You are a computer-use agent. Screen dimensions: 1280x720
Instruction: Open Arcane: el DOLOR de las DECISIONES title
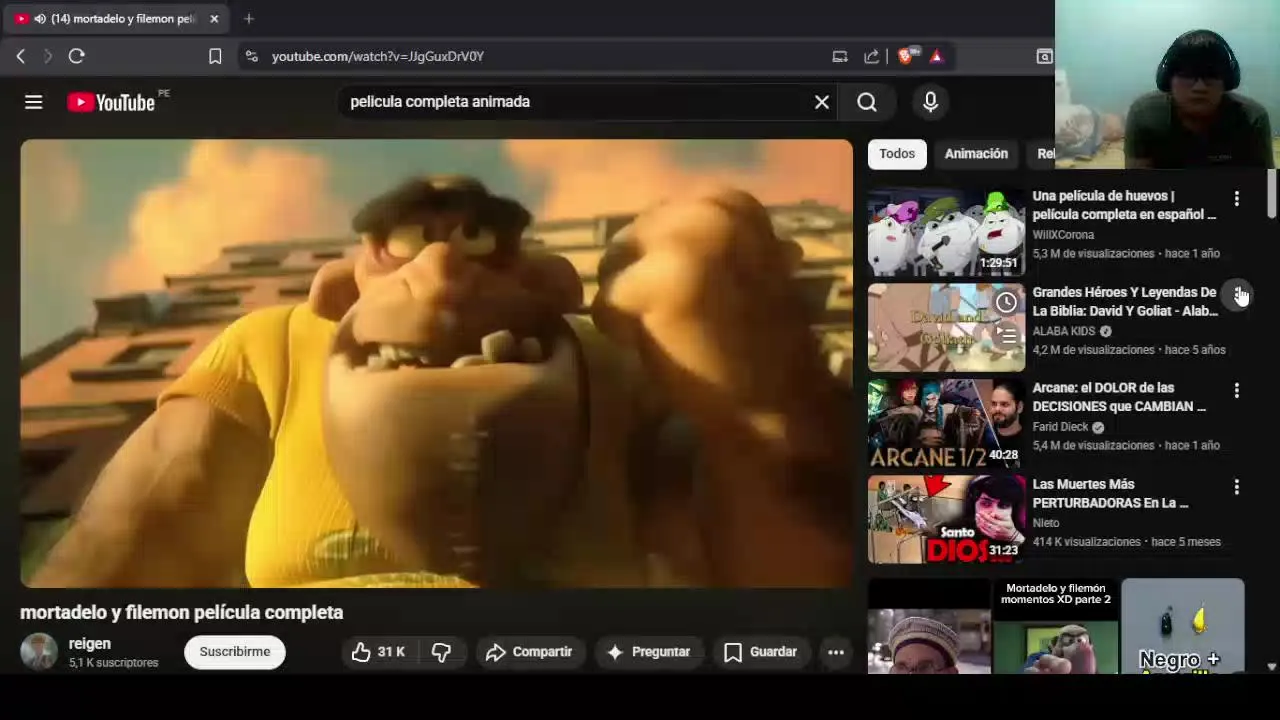[1119, 397]
